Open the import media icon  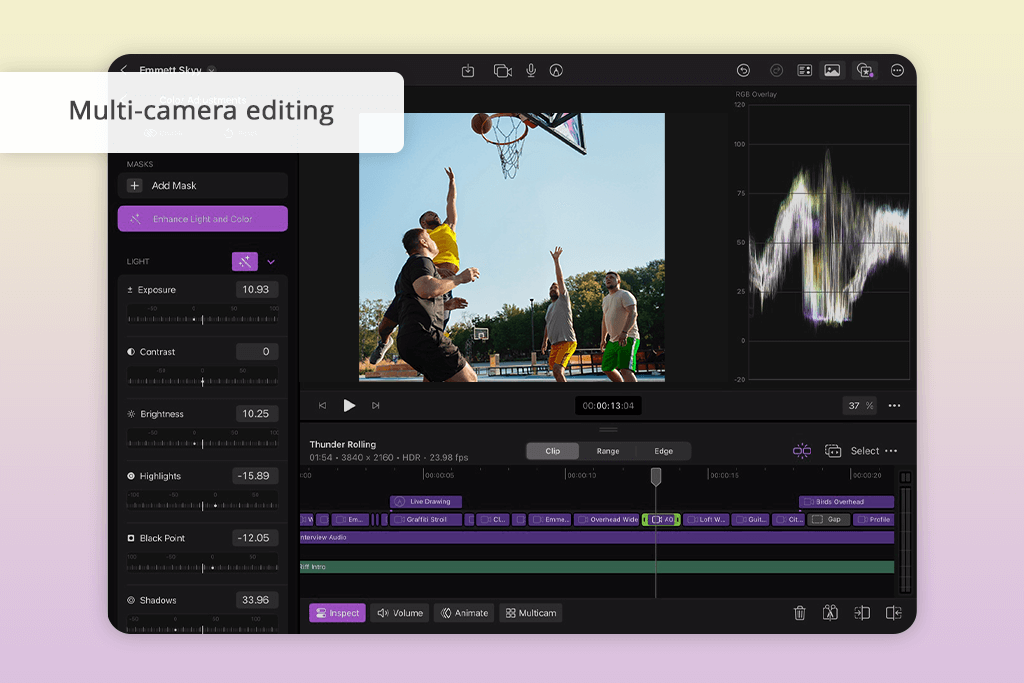coord(468,71)
